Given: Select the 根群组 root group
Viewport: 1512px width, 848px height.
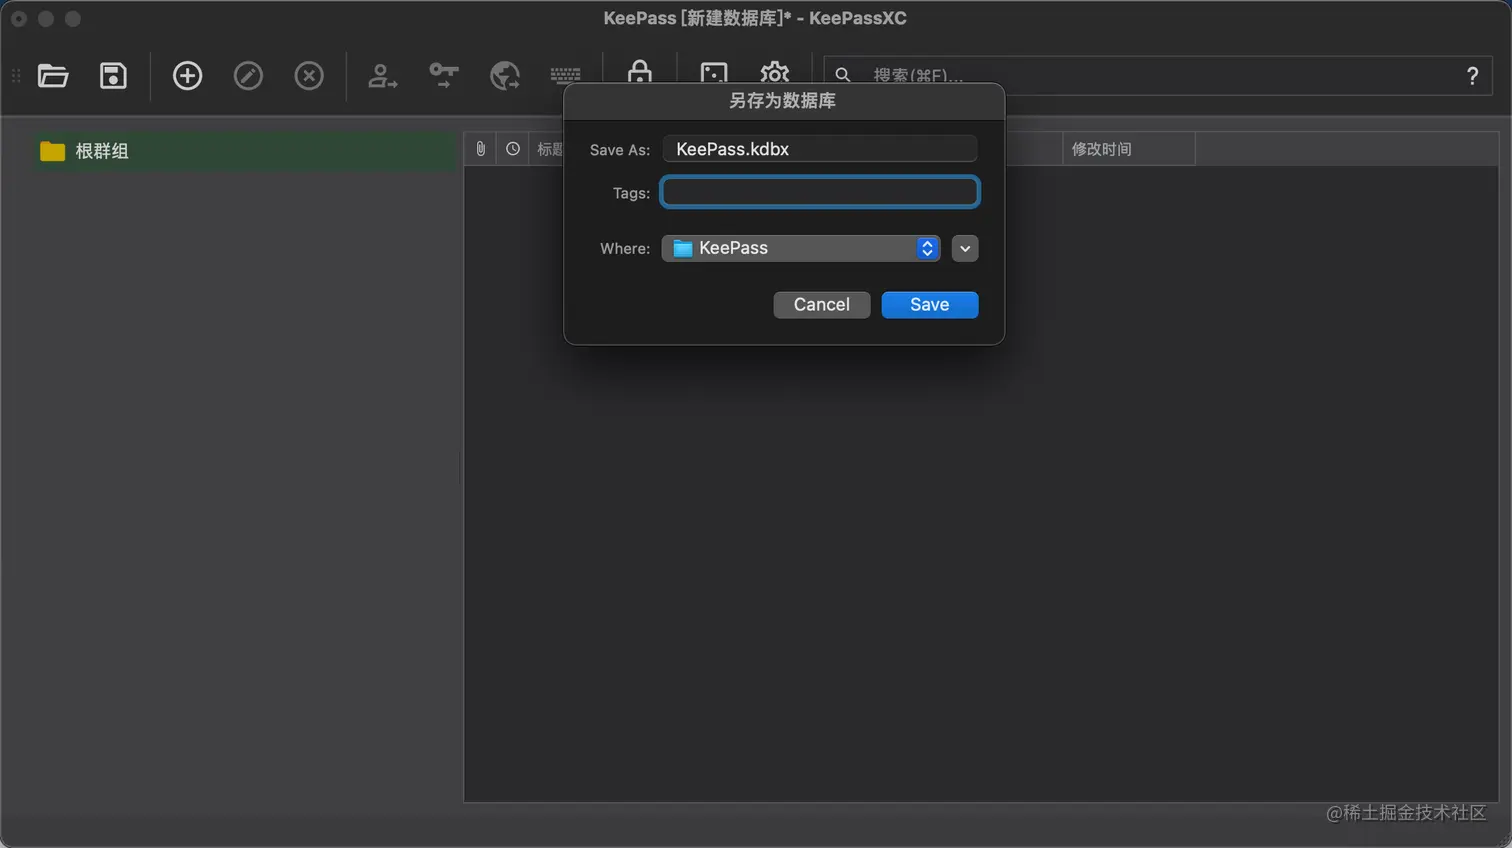Looking at the screenshot, I should click(245, 151).
